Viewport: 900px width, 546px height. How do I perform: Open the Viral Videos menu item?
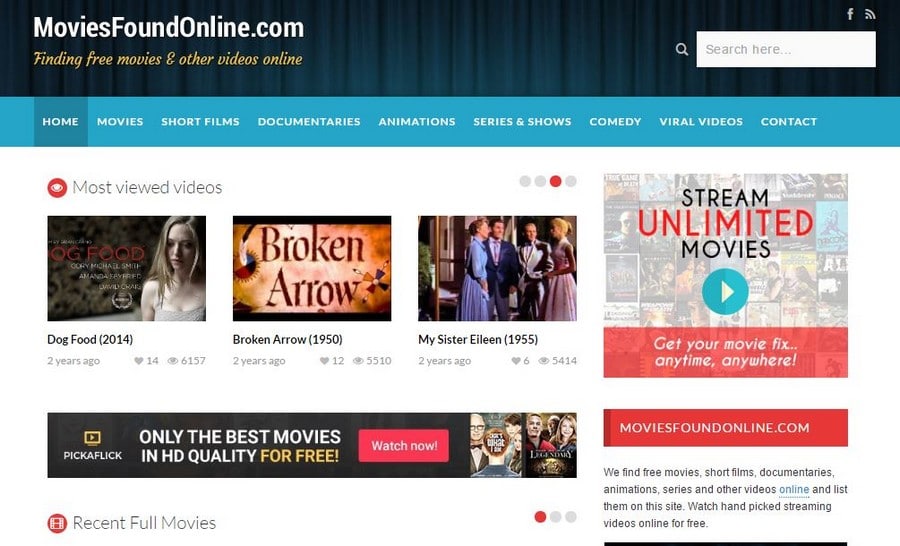click(701, 122)
